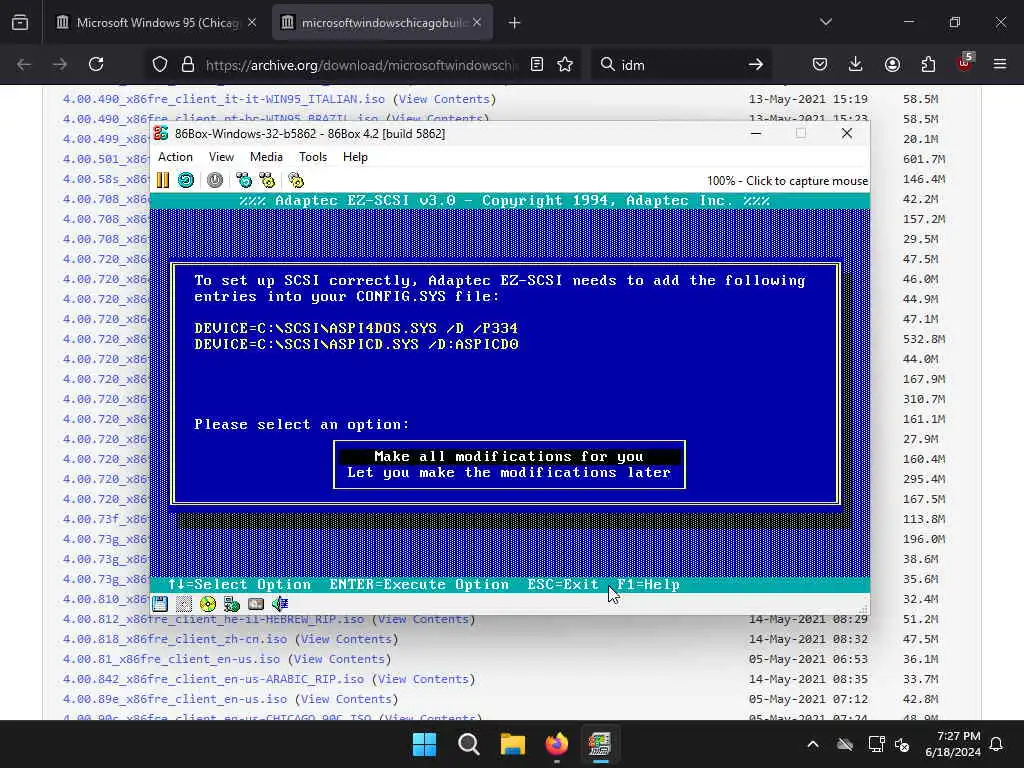The image size is (1024, 768).
Task: Bookmark this page with star
Action: tap(566, 64)
